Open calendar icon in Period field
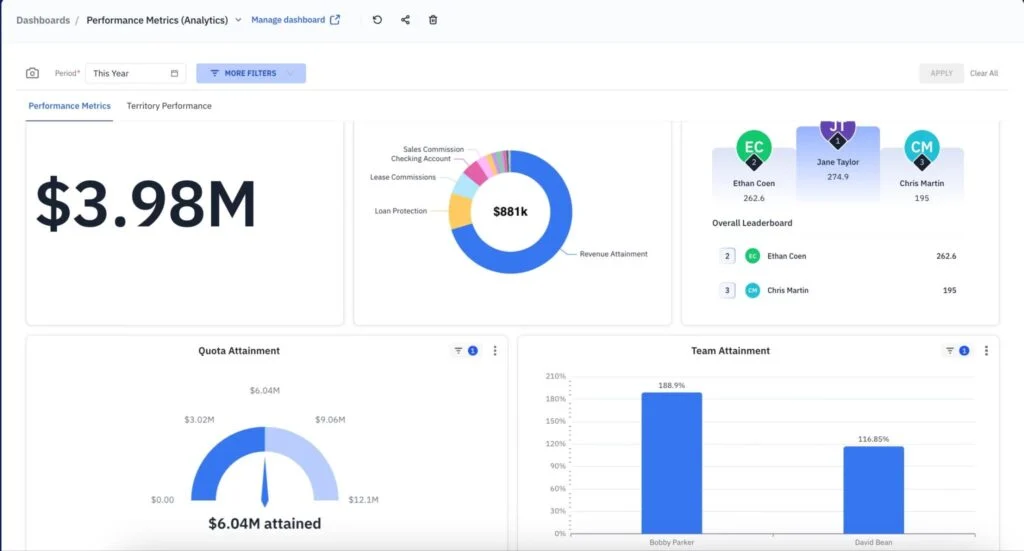 174,73
